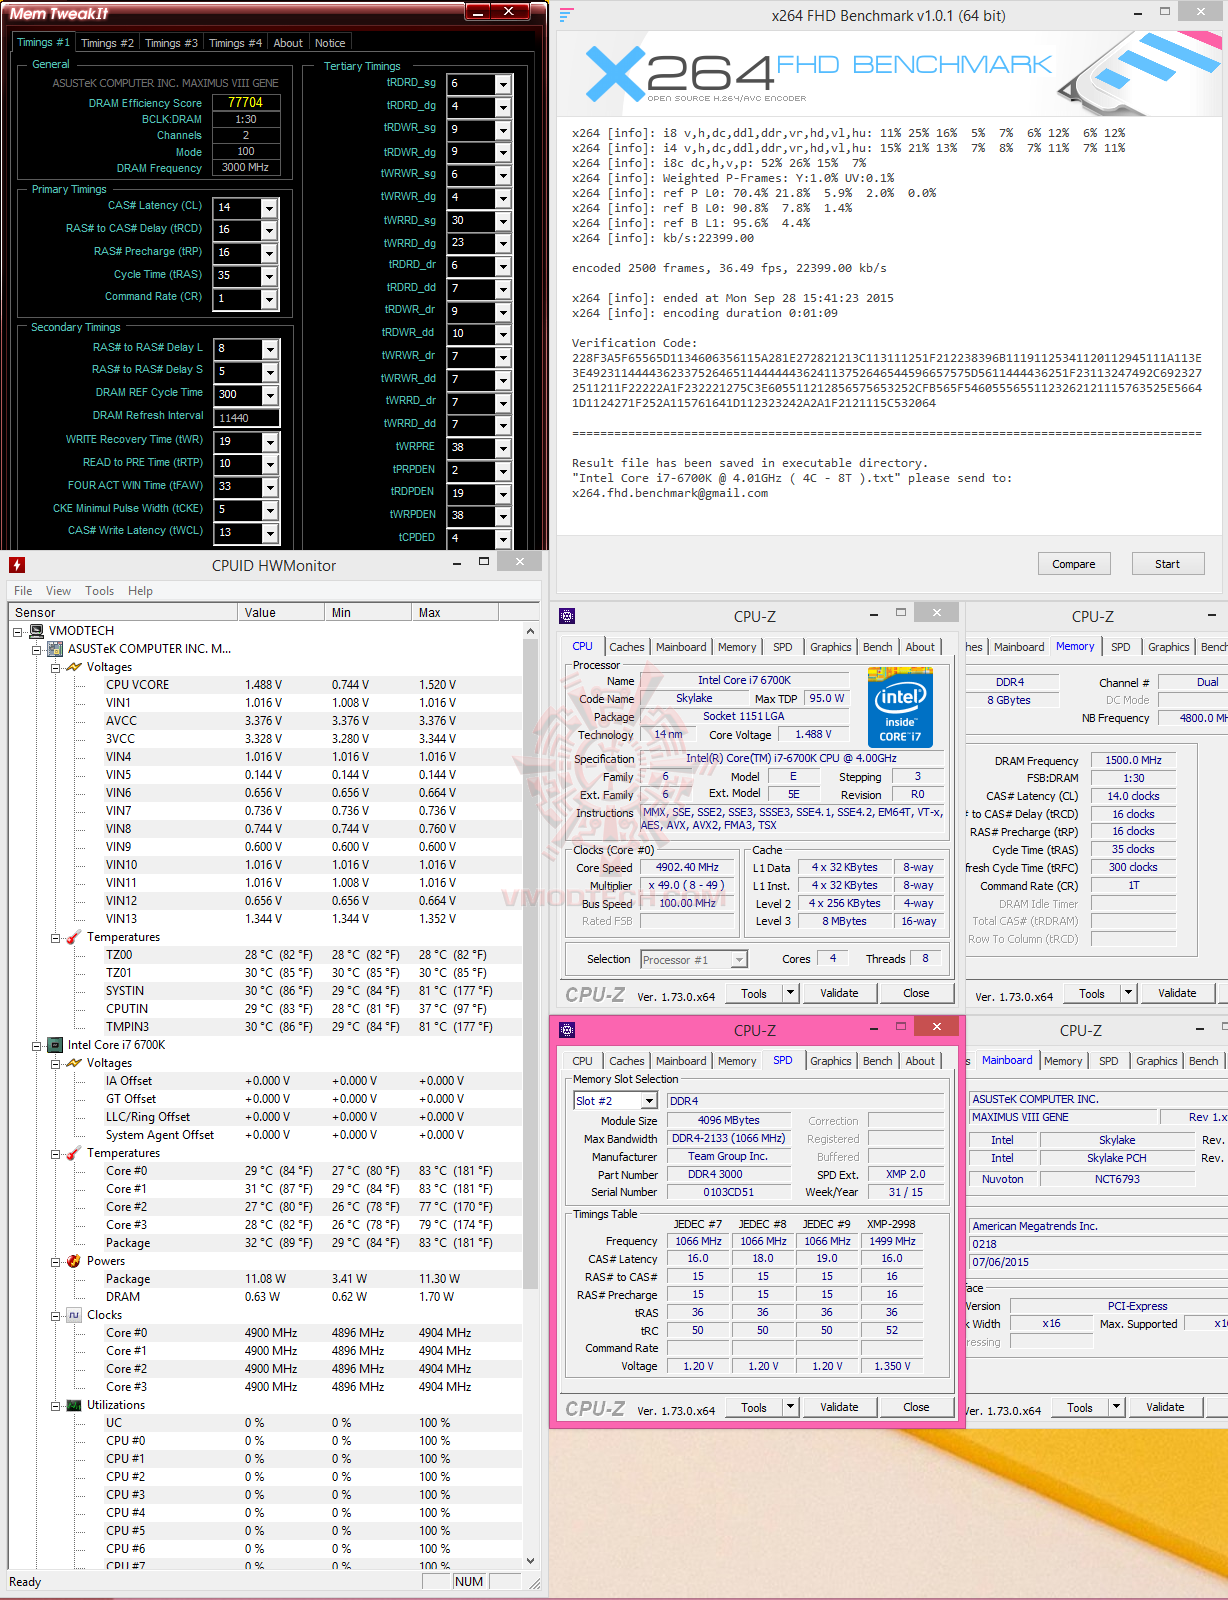Viewport: 1228px width, 1600px height.
Task: Click the Utilizations chart icon
Action: click(74, 1405)
